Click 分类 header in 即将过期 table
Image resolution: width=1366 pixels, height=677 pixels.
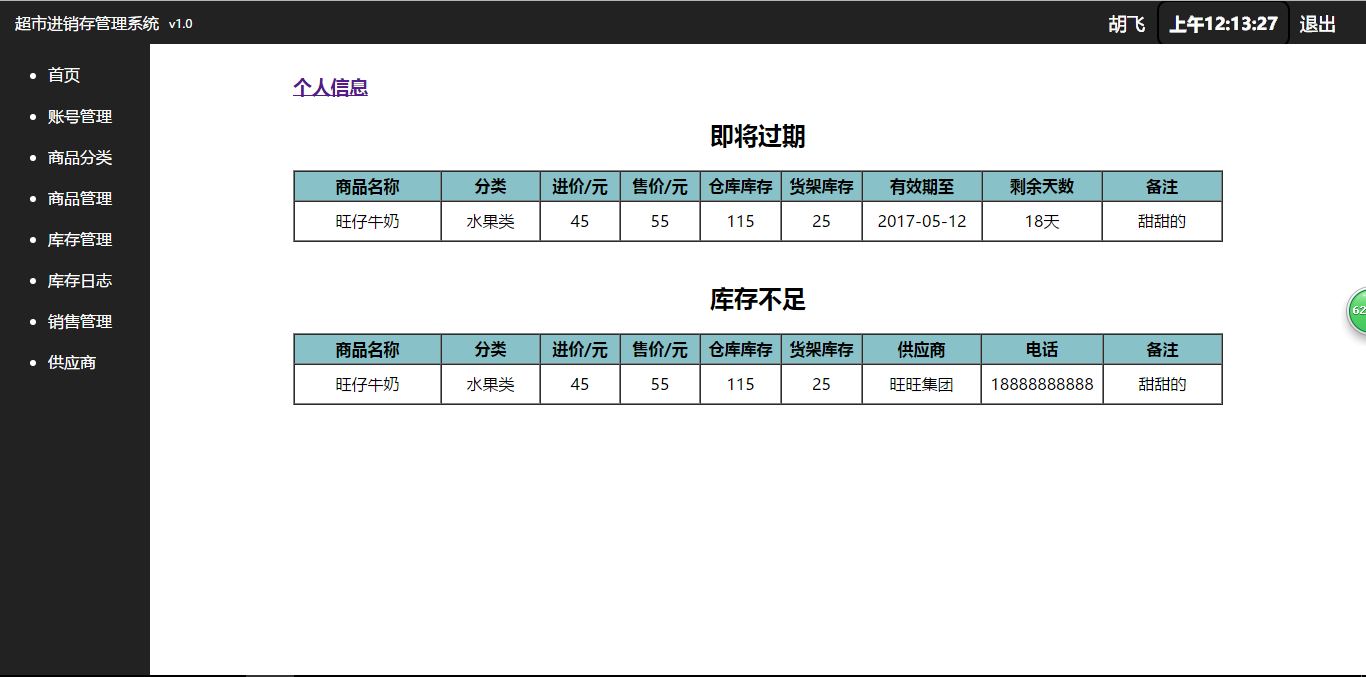pos(490,186)
